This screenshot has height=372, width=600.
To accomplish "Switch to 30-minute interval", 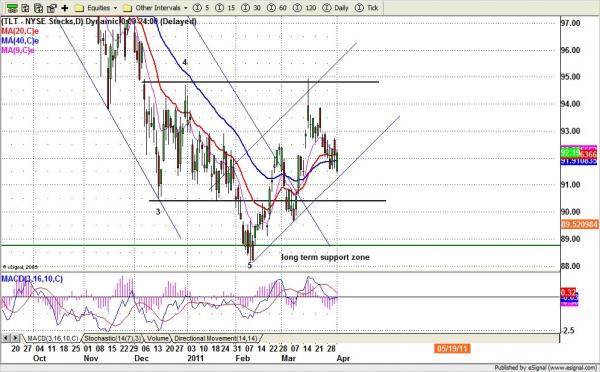I will 251,8.
